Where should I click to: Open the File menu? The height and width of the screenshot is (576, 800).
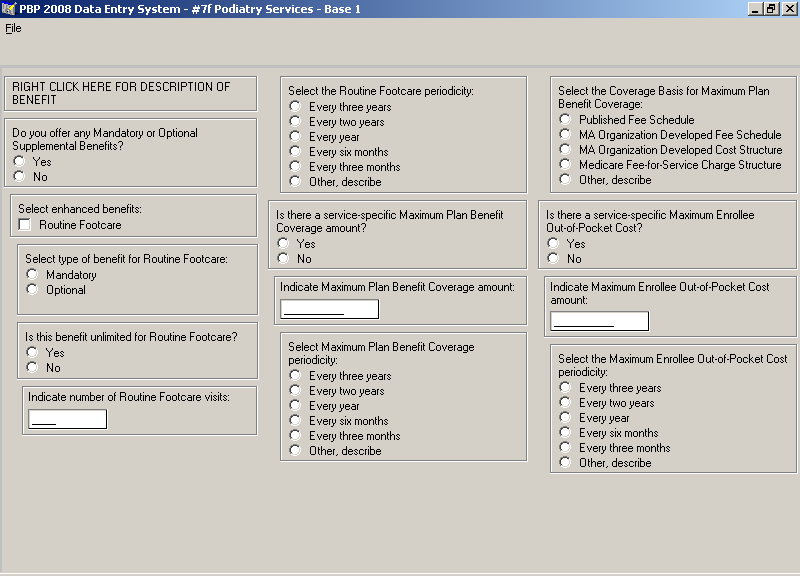[13, 28]
